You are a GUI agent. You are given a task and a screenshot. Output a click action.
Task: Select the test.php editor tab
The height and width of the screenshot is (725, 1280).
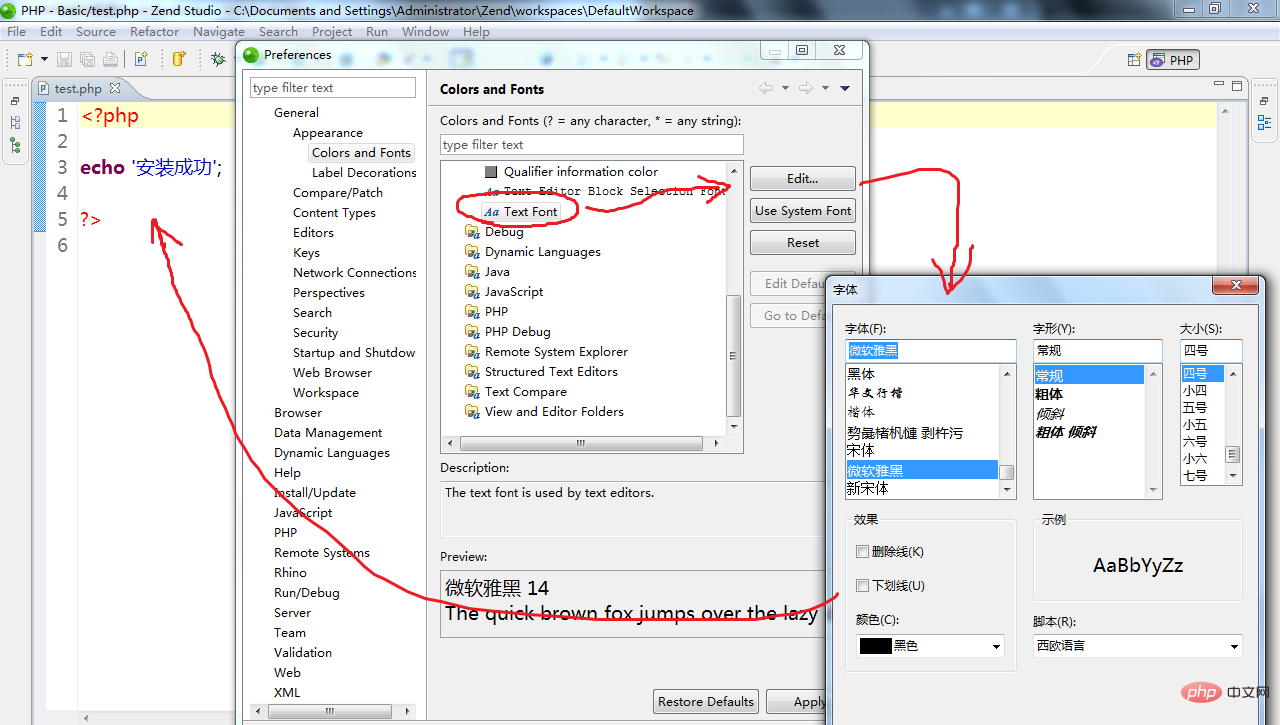tap(78, 89)
